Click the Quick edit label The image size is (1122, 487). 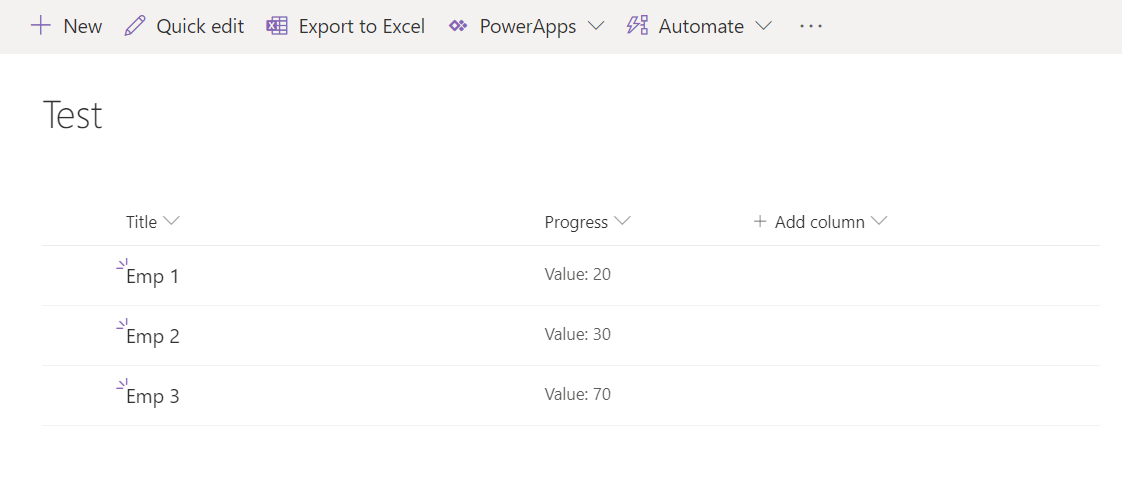click(200, 26)
